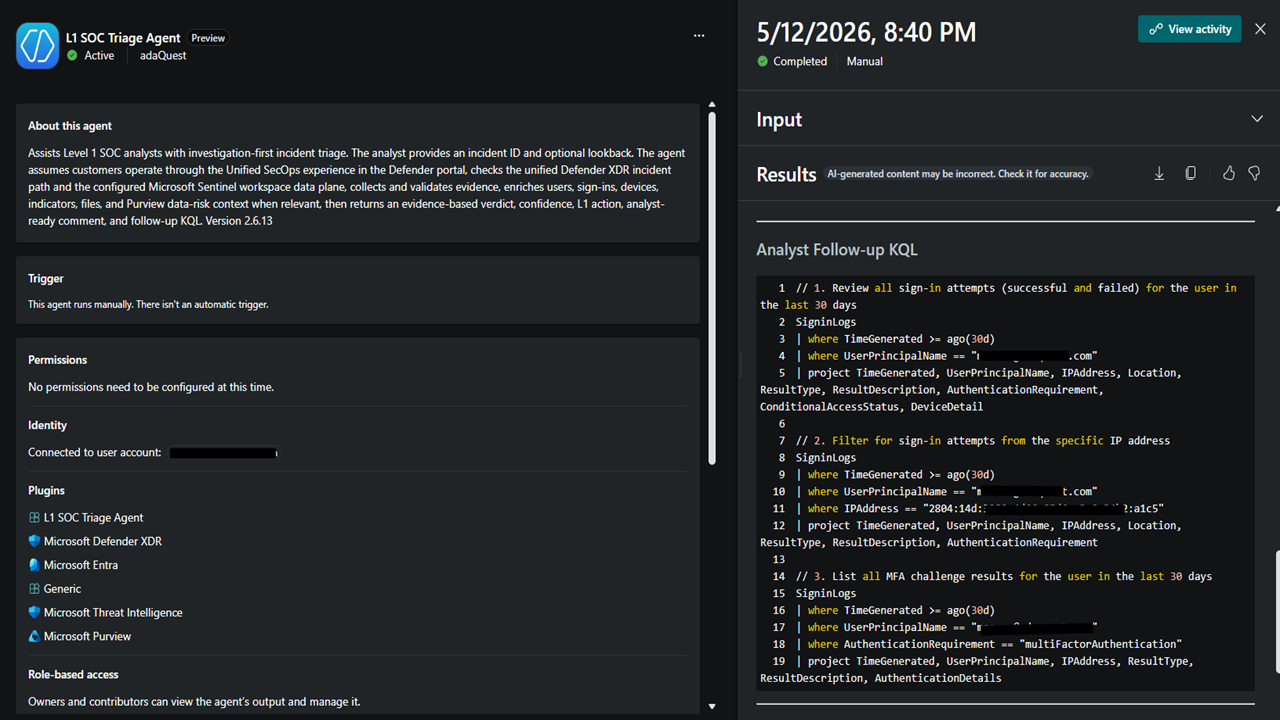This screenshot has width=1280, height=720.
Task: Click the AI-generated content disclaimer badge
Action: click(x=957, y=174)
